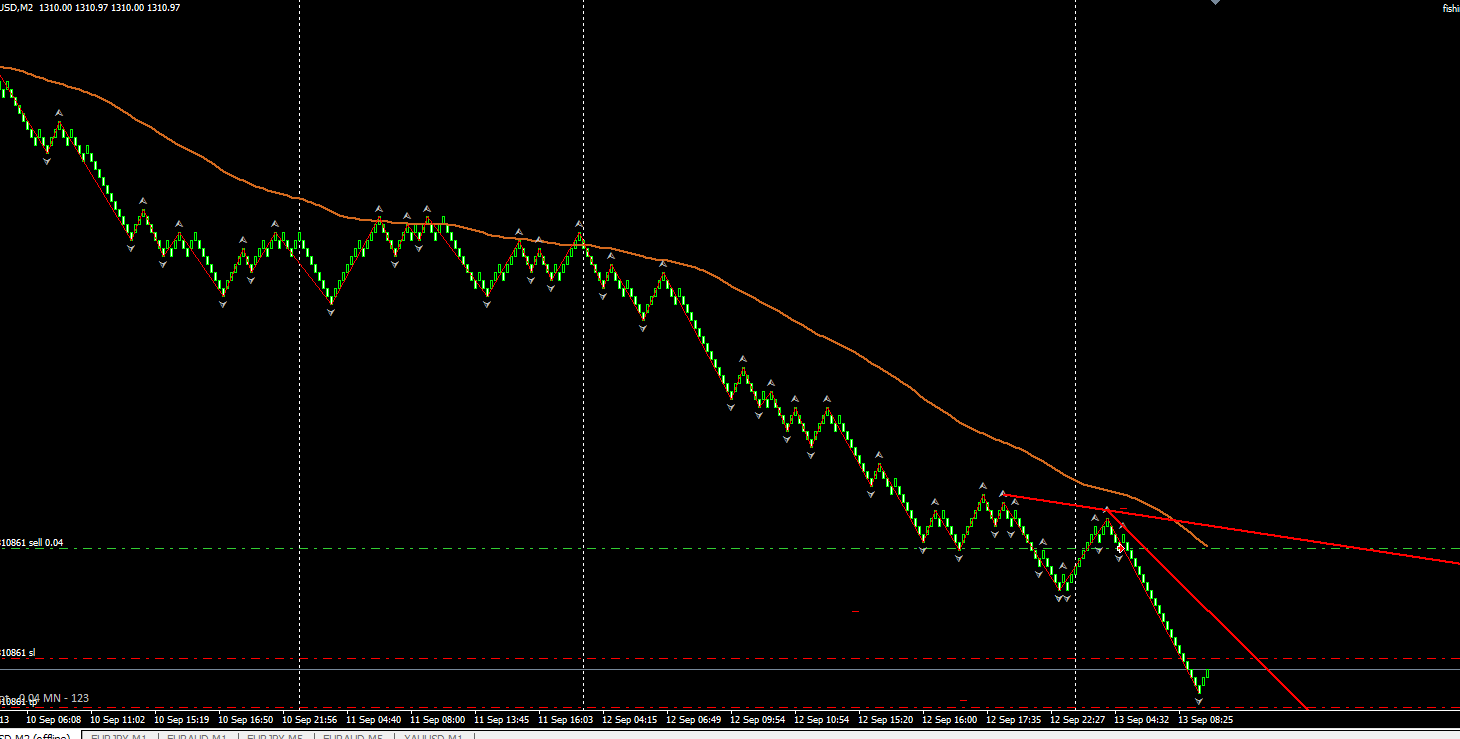
Task: Click the '12 Sep 04:15' time label
Action: [x=630, y=719]
